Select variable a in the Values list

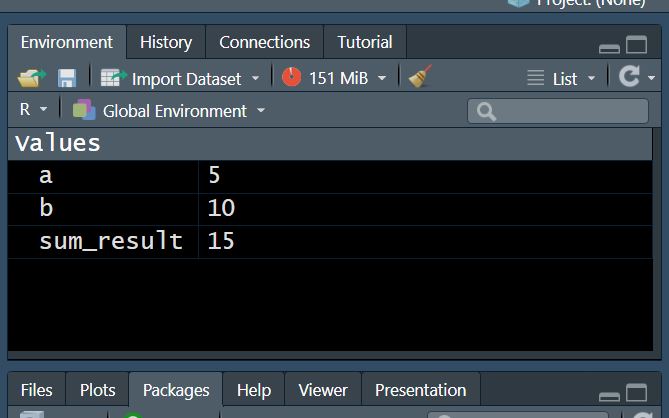46,176
